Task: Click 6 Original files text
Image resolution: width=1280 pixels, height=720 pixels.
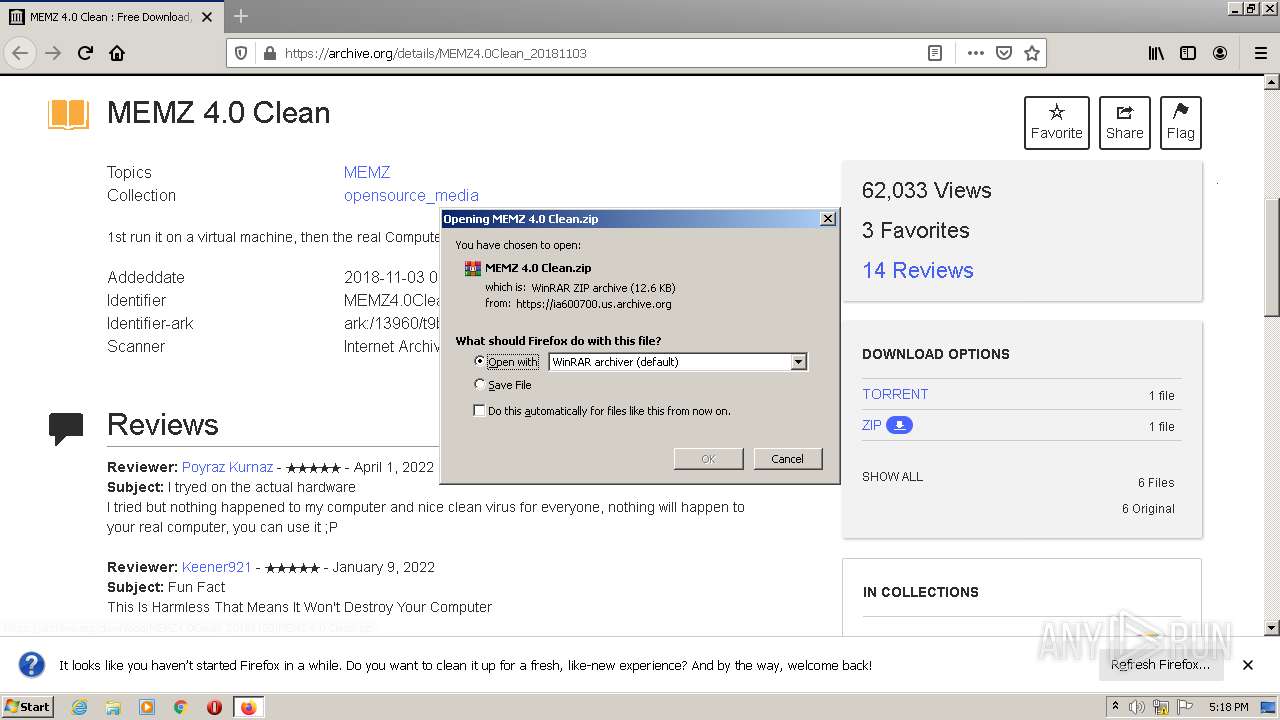Action: coord(1148,509)
